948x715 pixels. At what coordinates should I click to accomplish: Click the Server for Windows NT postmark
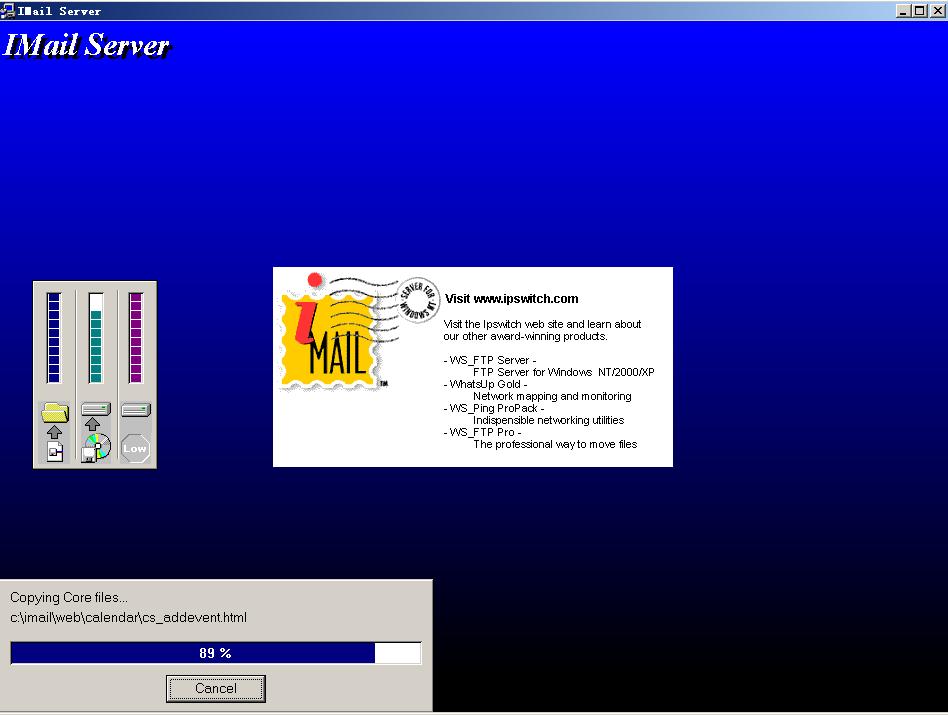click(x=418, y=298)
